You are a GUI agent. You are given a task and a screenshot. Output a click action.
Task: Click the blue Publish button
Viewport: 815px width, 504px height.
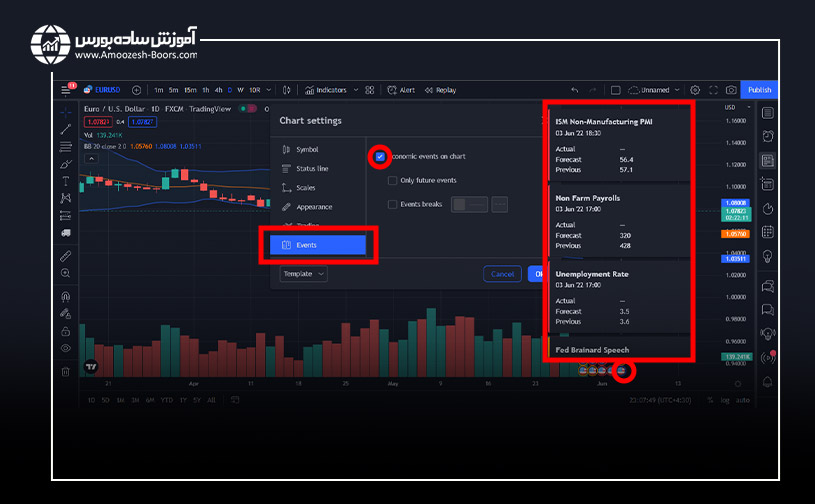pos(760,90)
